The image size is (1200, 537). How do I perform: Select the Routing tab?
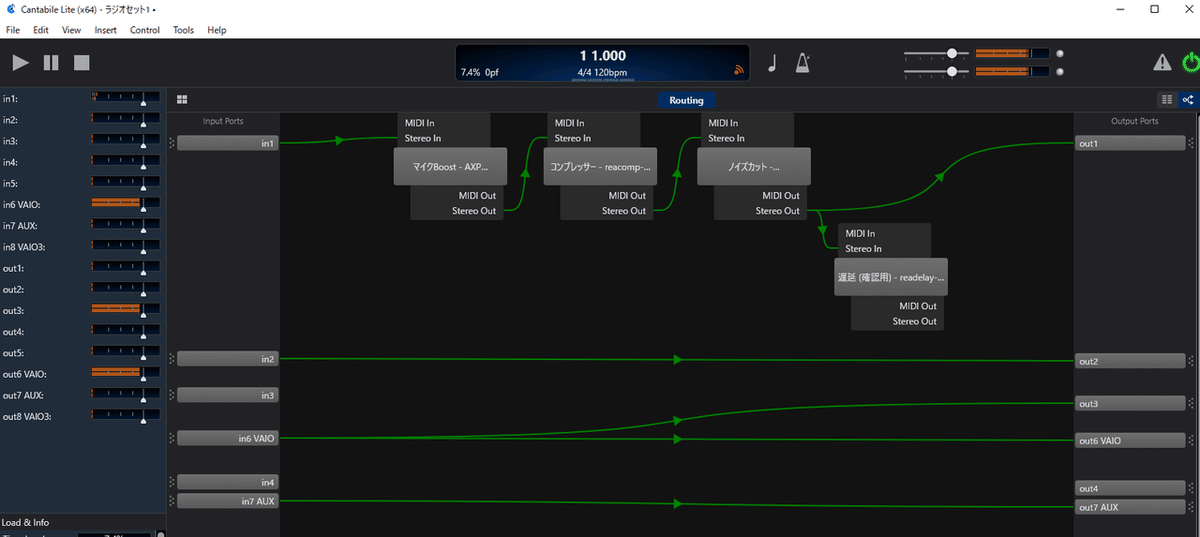(x=686, y=100)
